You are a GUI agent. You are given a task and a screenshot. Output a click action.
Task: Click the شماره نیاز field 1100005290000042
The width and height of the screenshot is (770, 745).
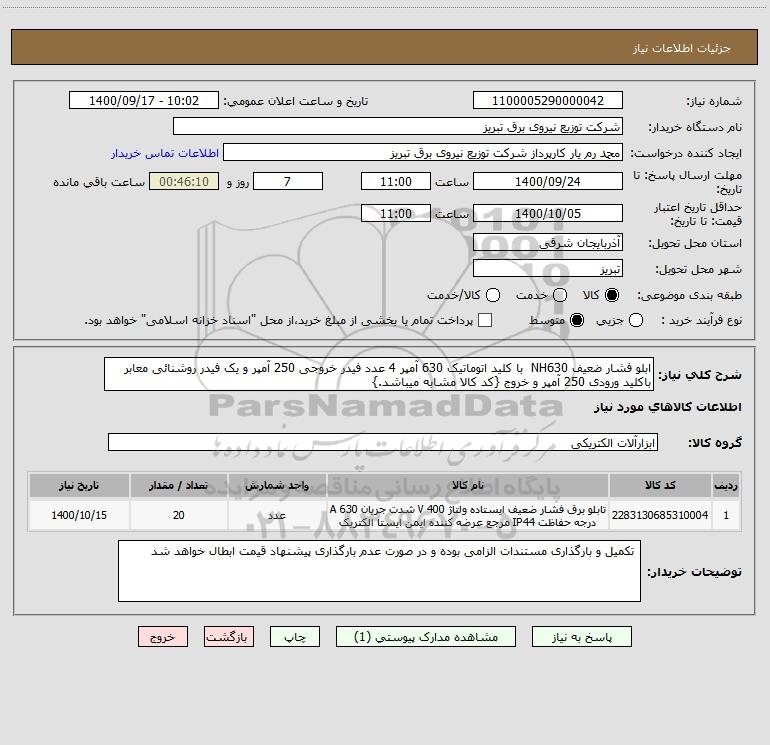[x=548, y=101]
